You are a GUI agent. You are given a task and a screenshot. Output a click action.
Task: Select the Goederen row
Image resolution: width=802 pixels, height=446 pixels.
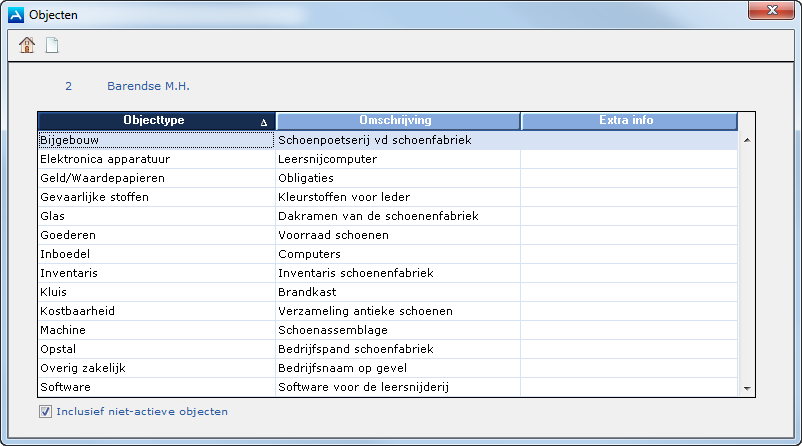pyautogui.click(x=388, y=235)
